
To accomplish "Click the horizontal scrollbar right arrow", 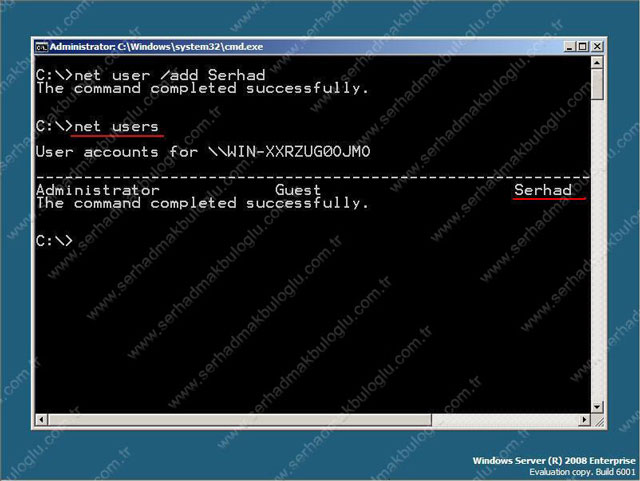I will pos(583,420).
